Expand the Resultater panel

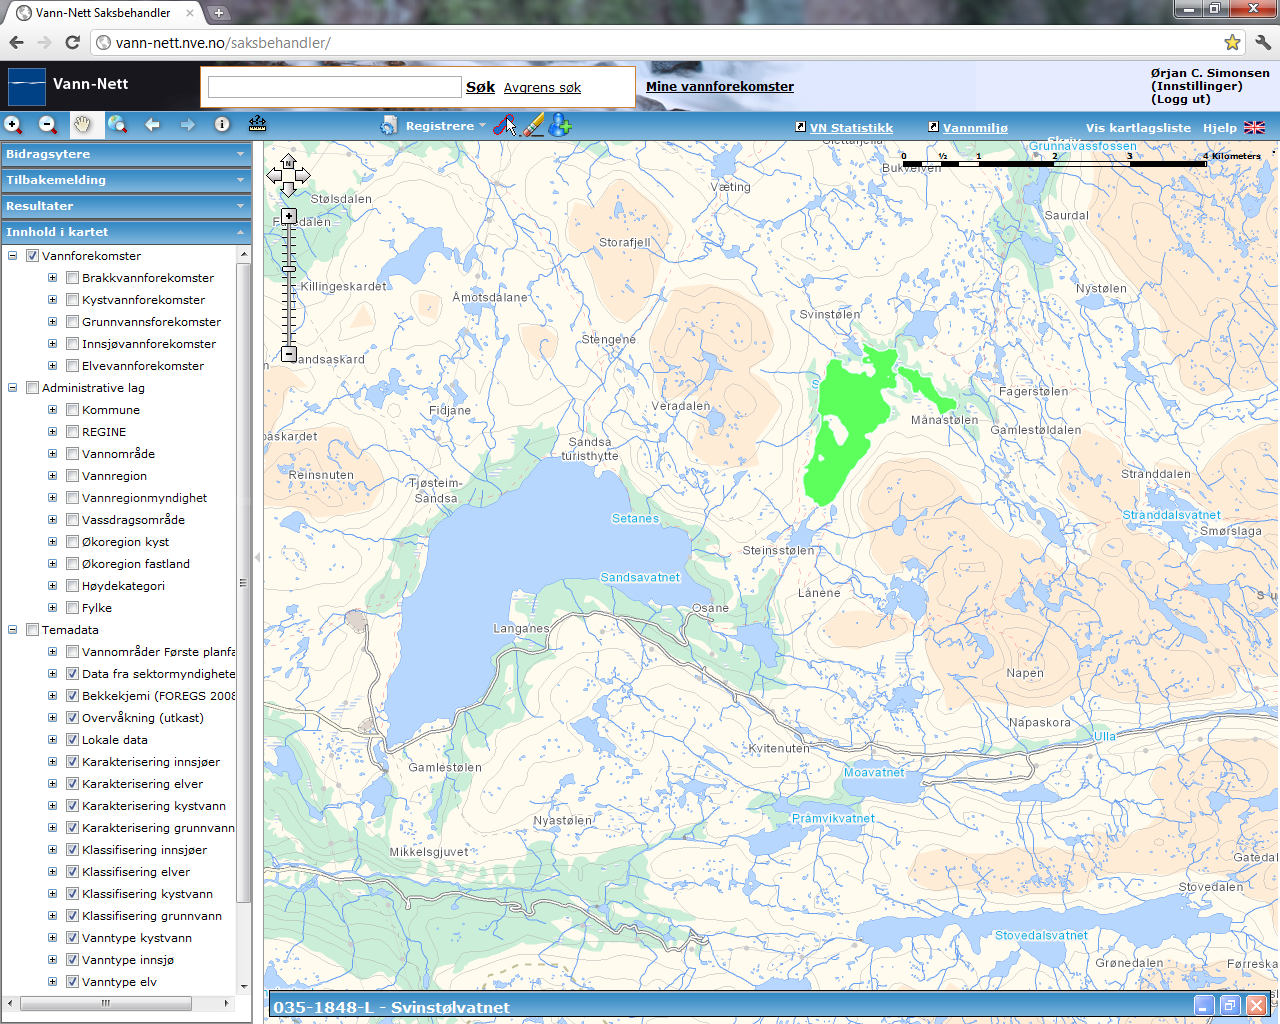click(125, 206)
